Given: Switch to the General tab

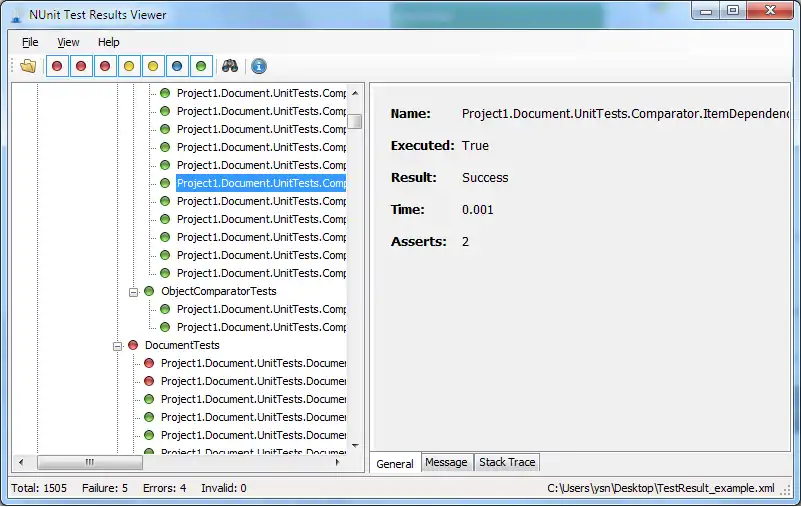Looking at the screenshot, I should [x=395, y=463].
